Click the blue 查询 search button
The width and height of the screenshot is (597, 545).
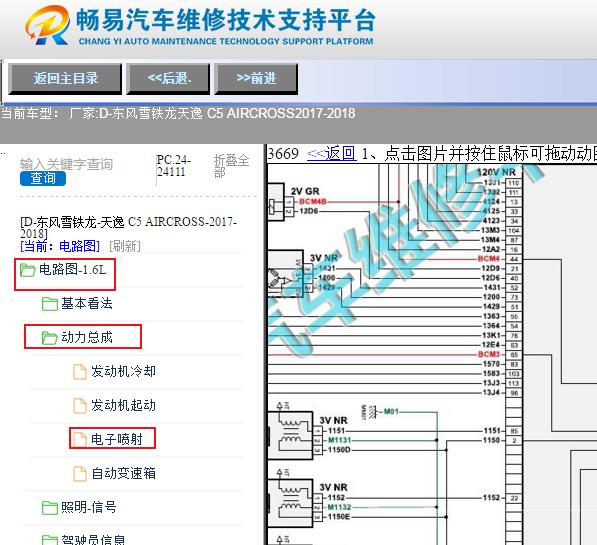pos(43,178)
